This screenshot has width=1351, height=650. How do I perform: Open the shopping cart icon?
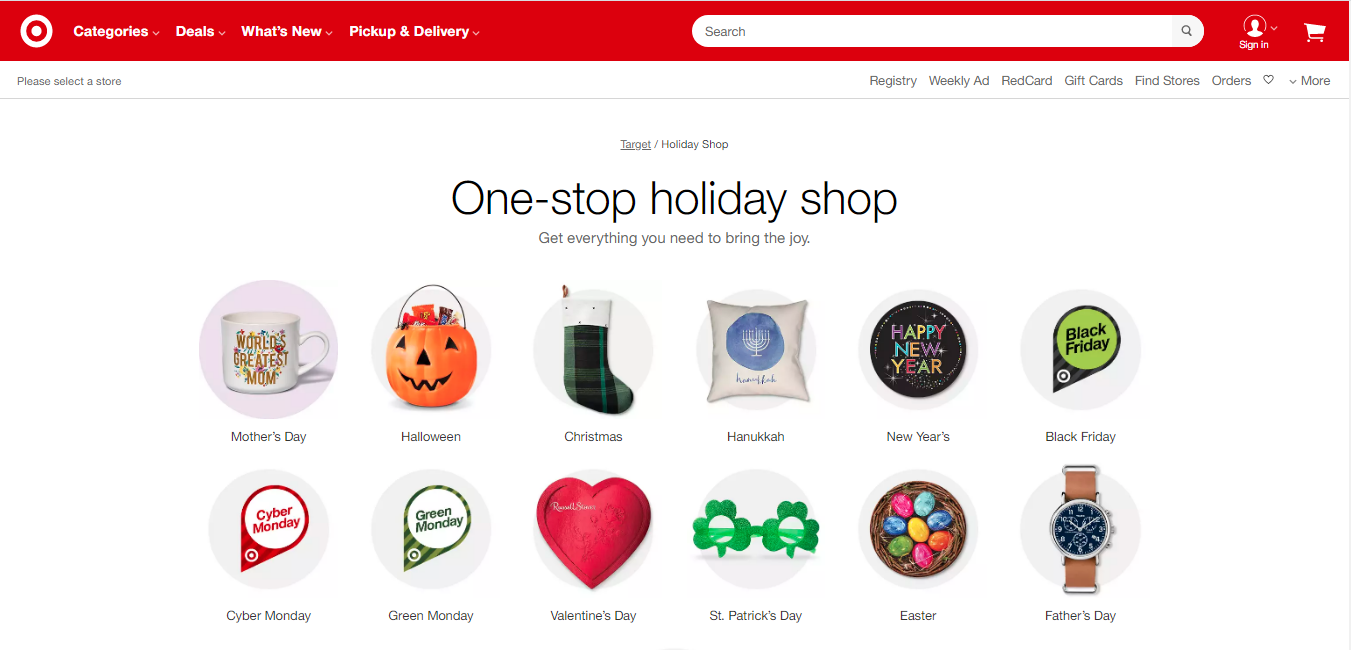point(1314,32)
